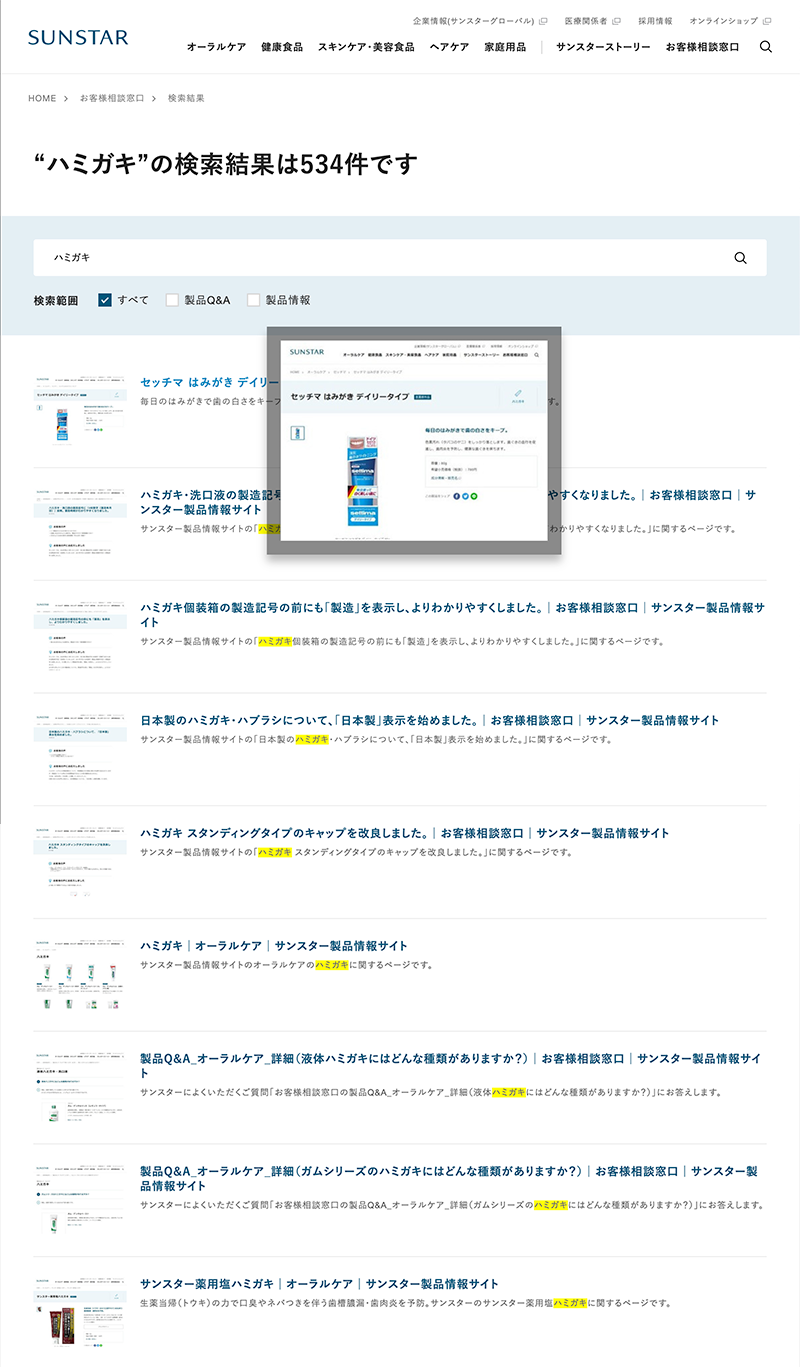Screen dimensions: 800x1367
Task: Tick the 製品Q&A checkbox
Action: pyautogui.click(x=172, y=299)
